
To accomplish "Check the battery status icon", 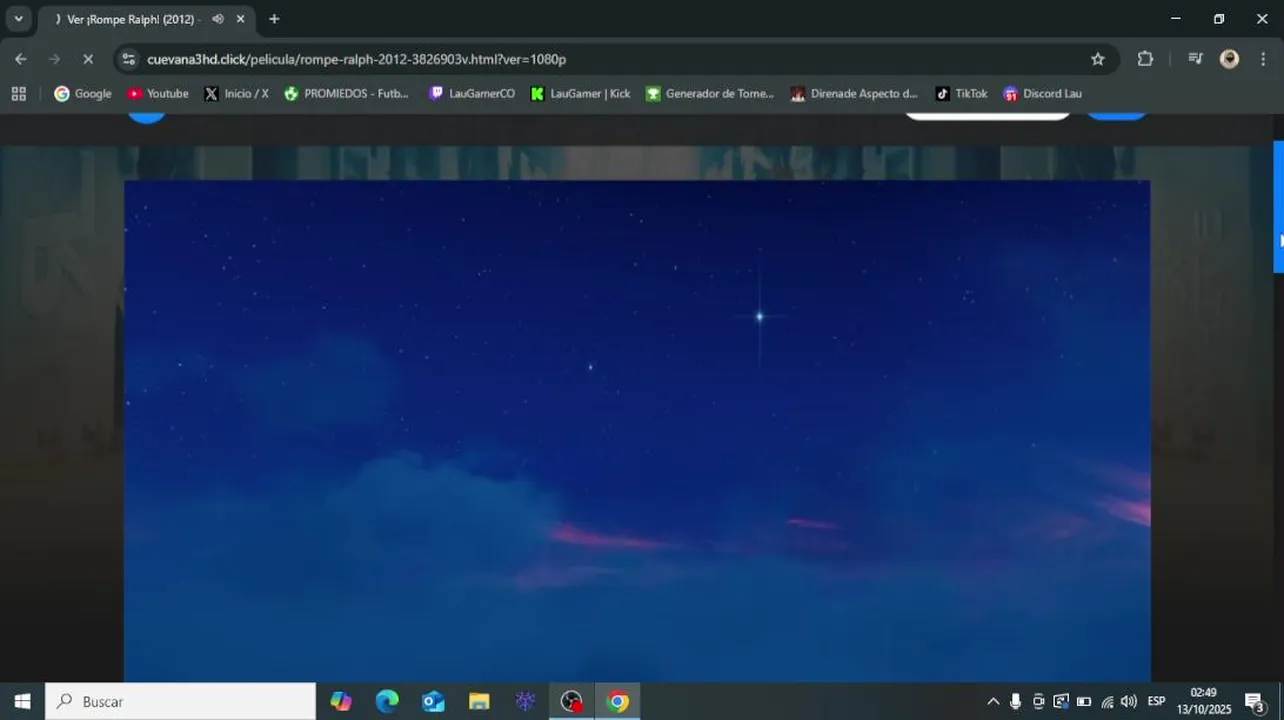I will 1084,701.
